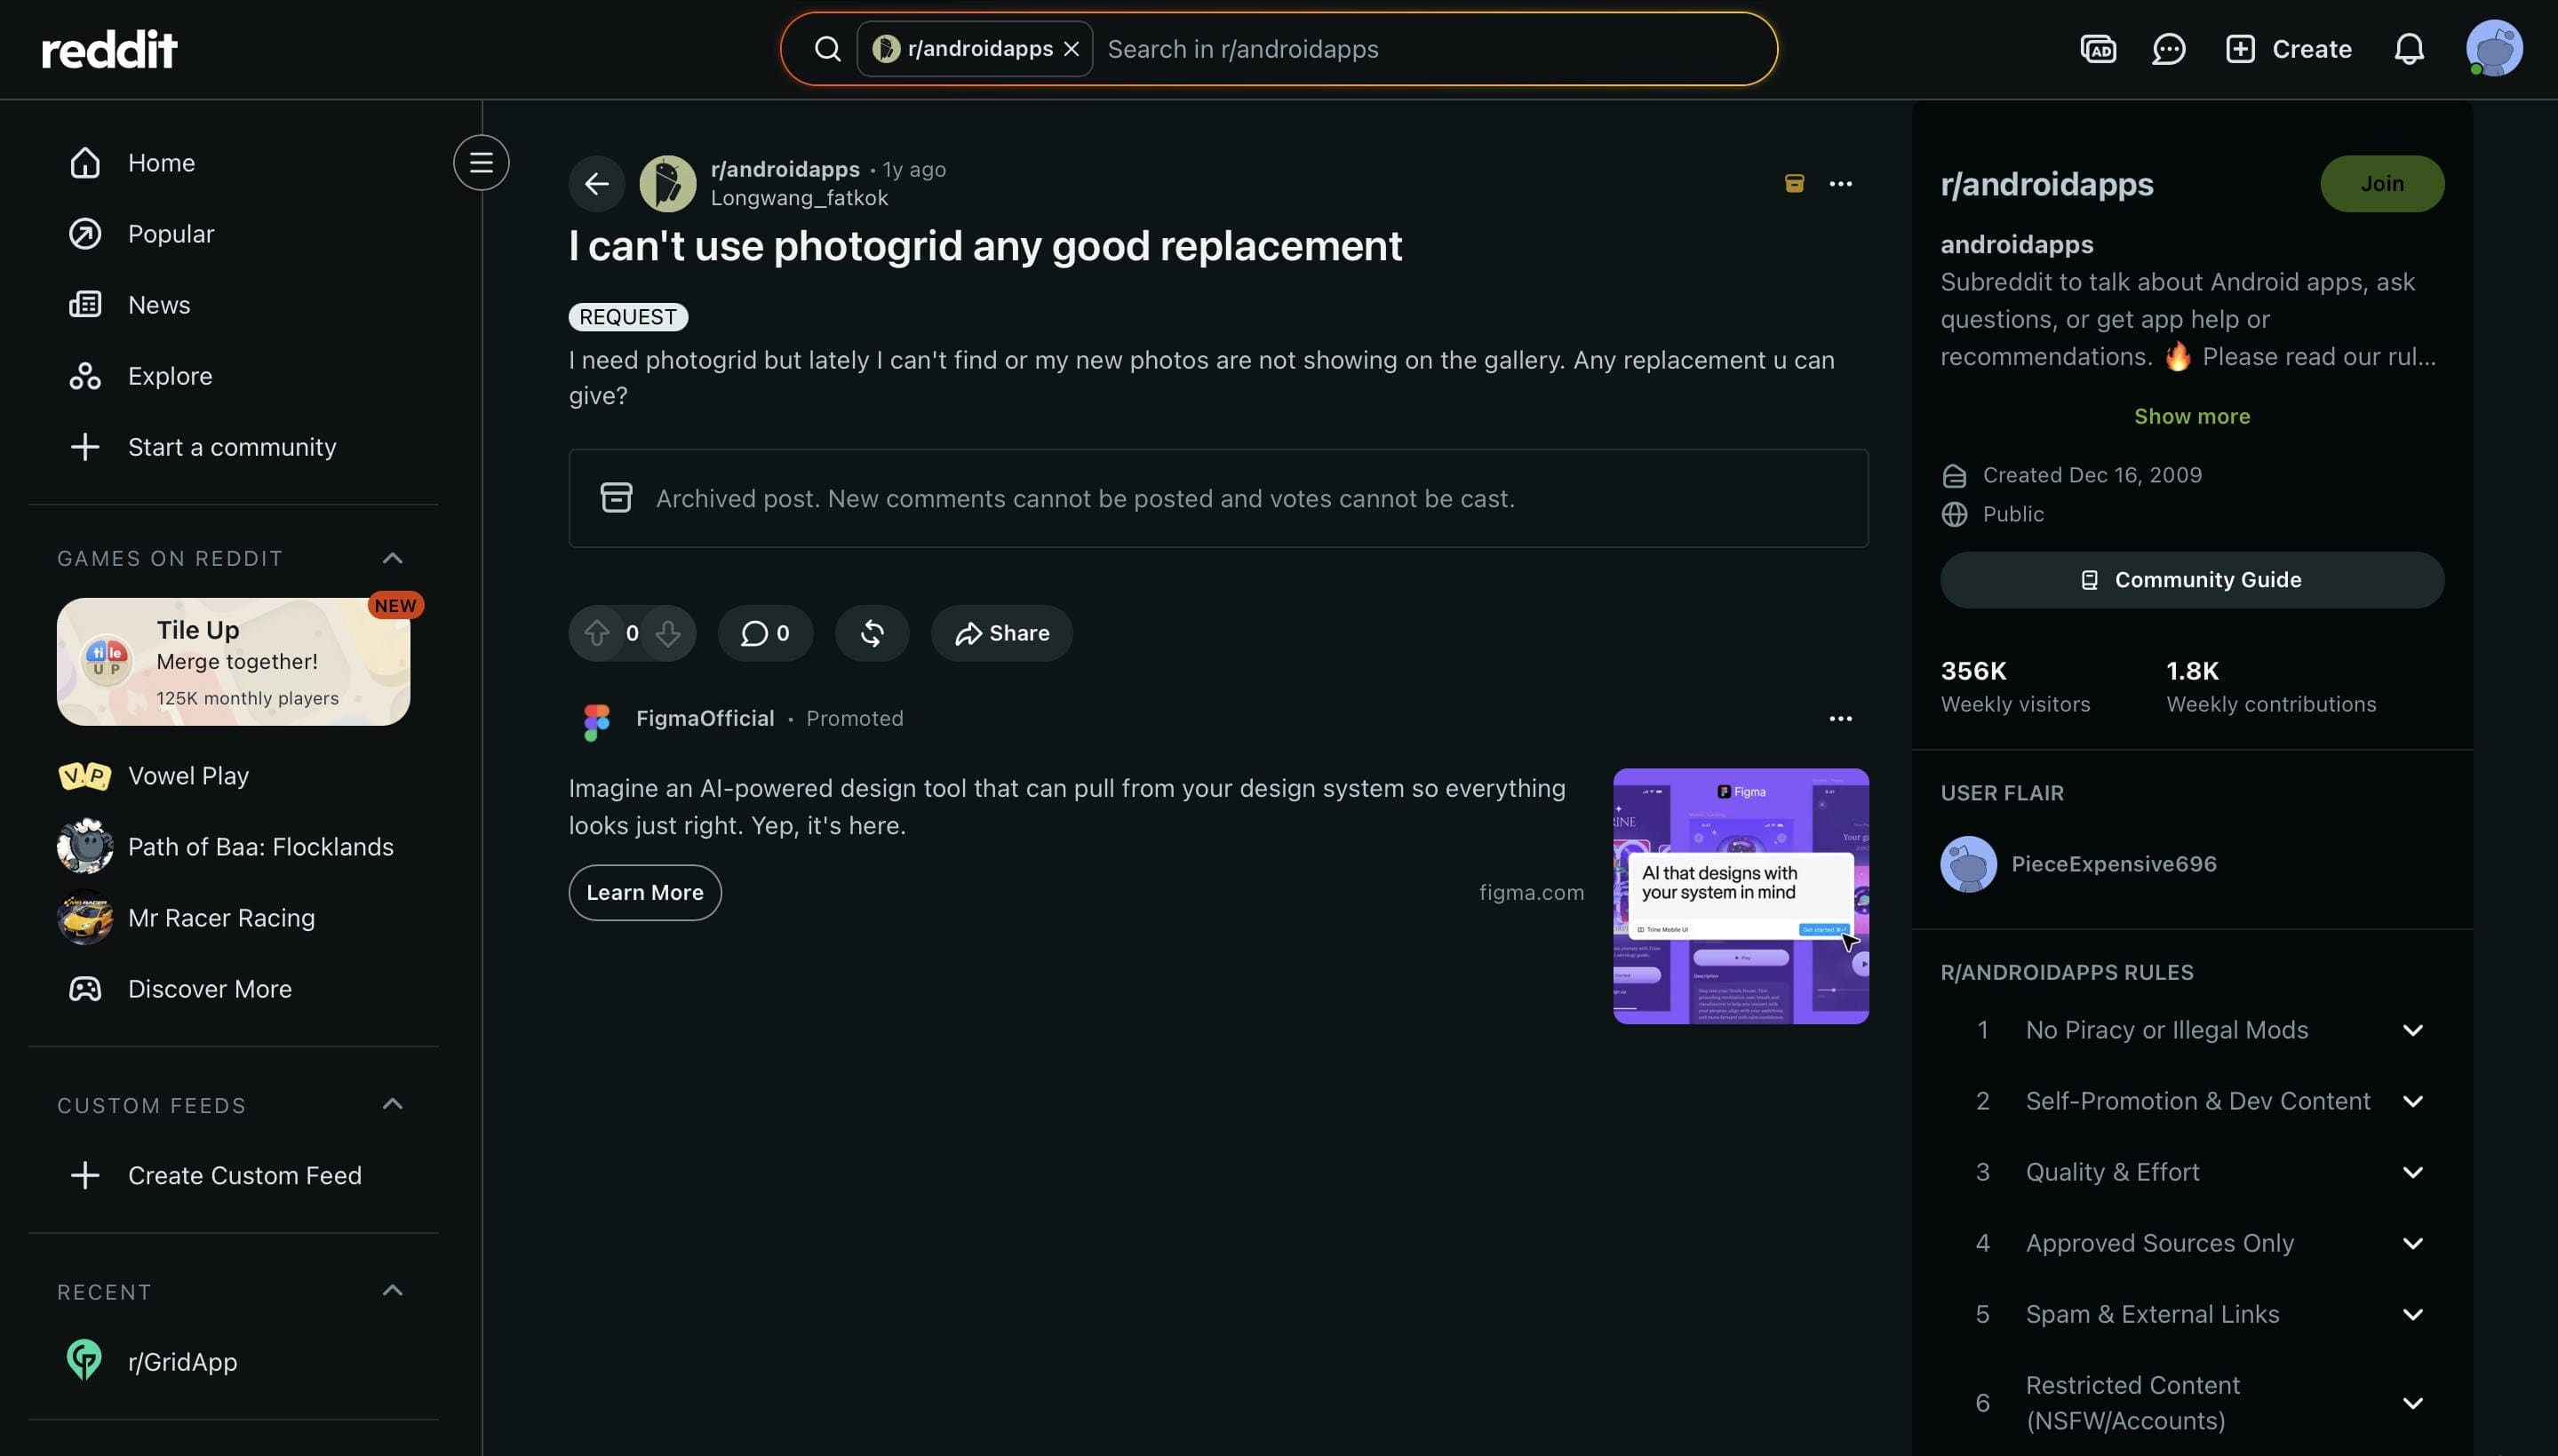Viewport: 2558px width, 1456px height.
Task: Open the notifications bell
Action: tap(2409, 49)
